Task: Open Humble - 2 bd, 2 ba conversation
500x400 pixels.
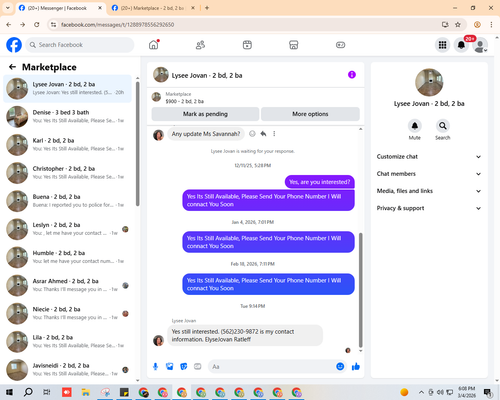Action: click(67, 257)
